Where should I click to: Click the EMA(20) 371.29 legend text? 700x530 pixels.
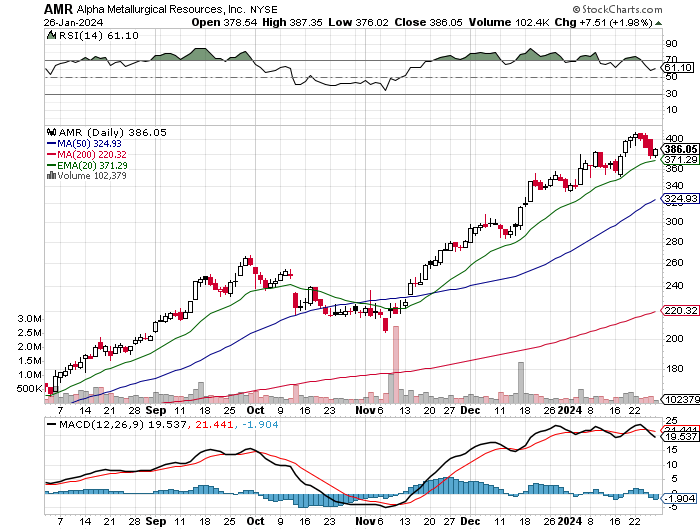tap(92, 165)
